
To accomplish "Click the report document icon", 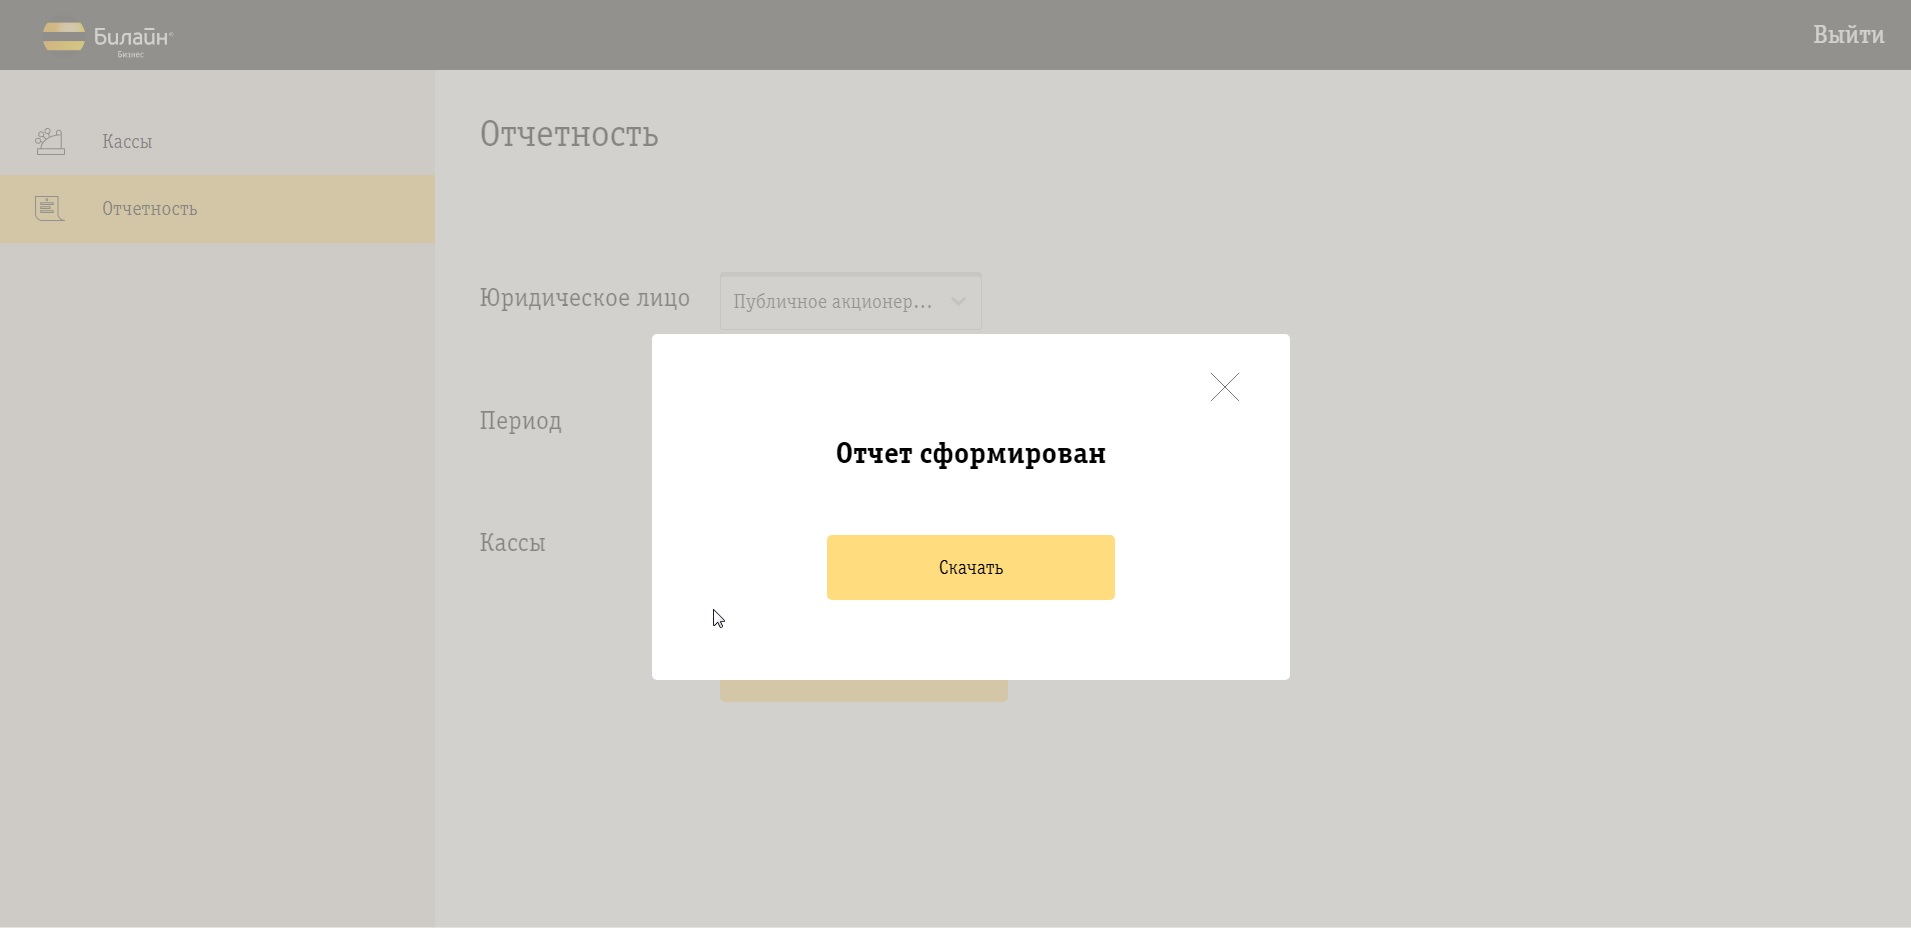I will 50,208.
